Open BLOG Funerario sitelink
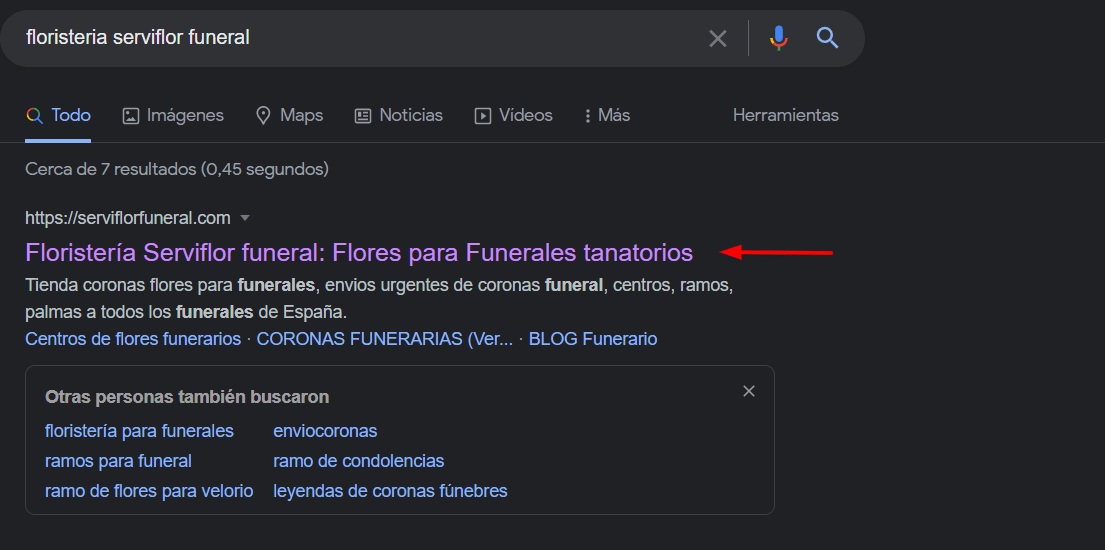Screen dimensions: 1105x550 click(x=593, y=339)
